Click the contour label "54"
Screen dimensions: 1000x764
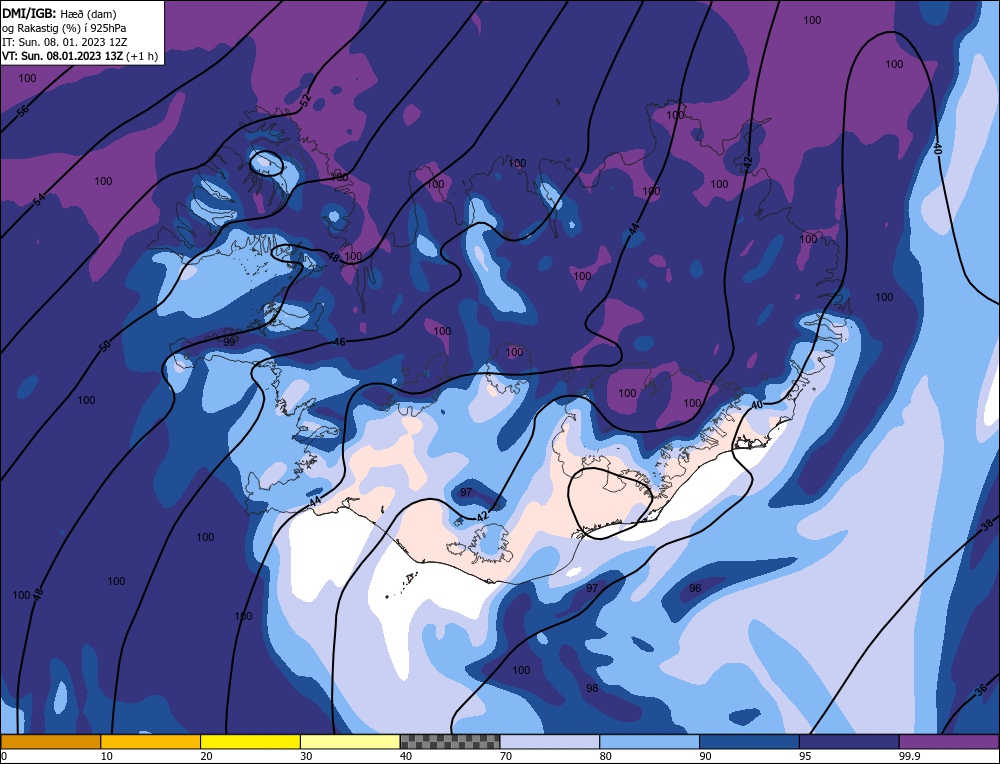(40, 199)
